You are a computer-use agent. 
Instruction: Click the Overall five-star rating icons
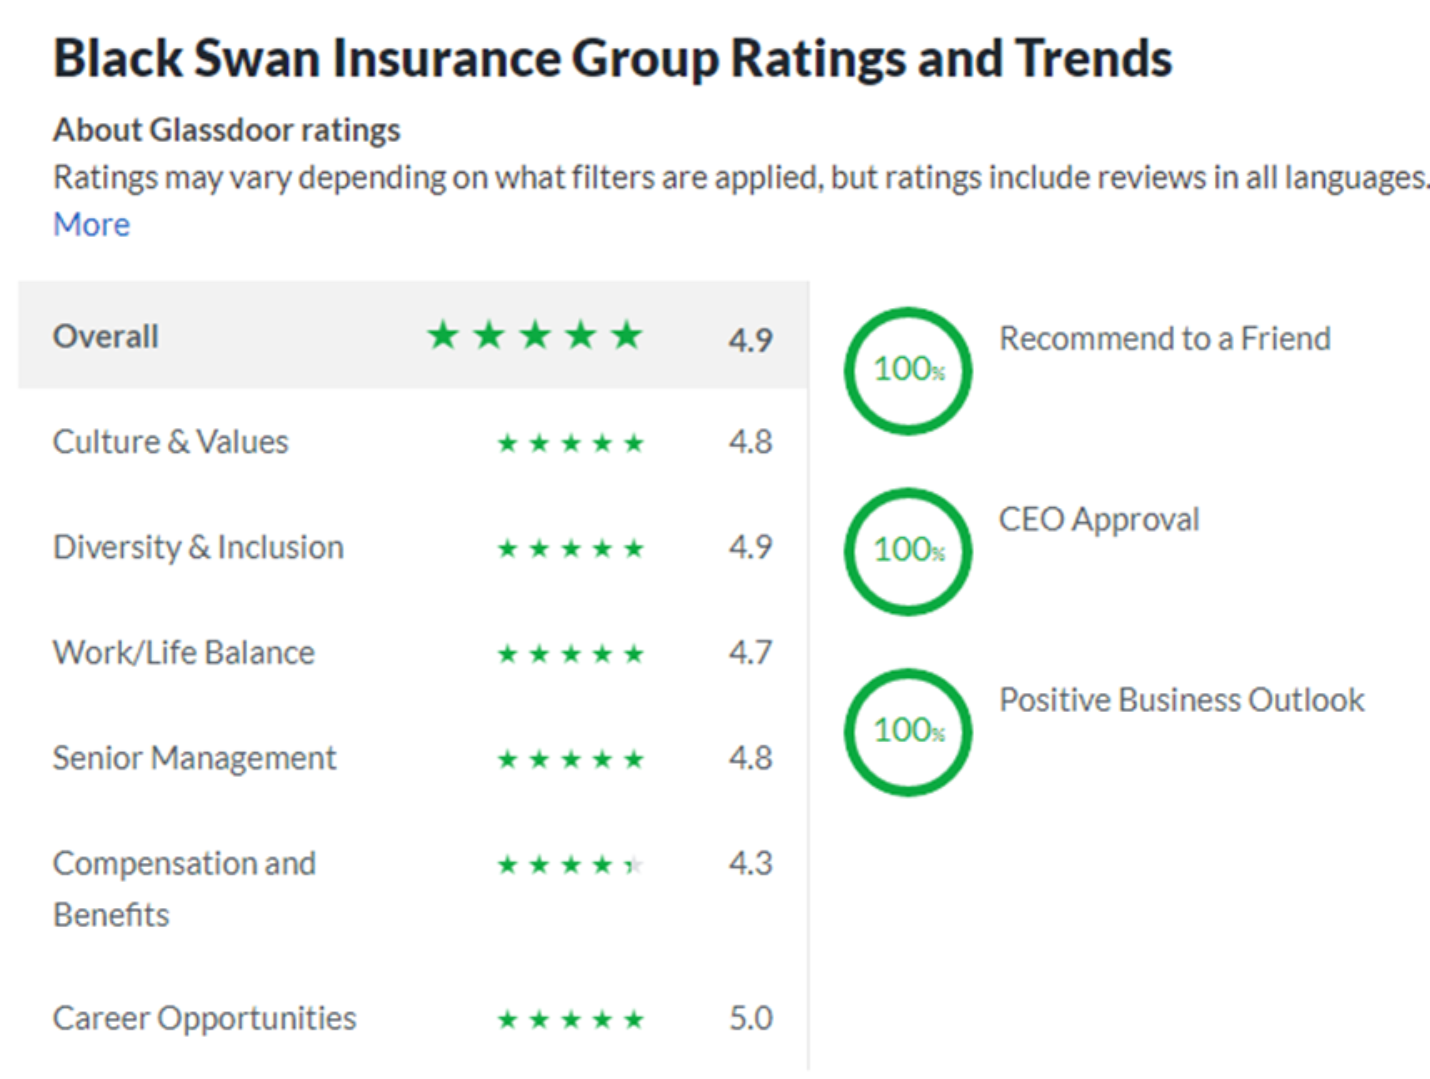pos(535,335)
